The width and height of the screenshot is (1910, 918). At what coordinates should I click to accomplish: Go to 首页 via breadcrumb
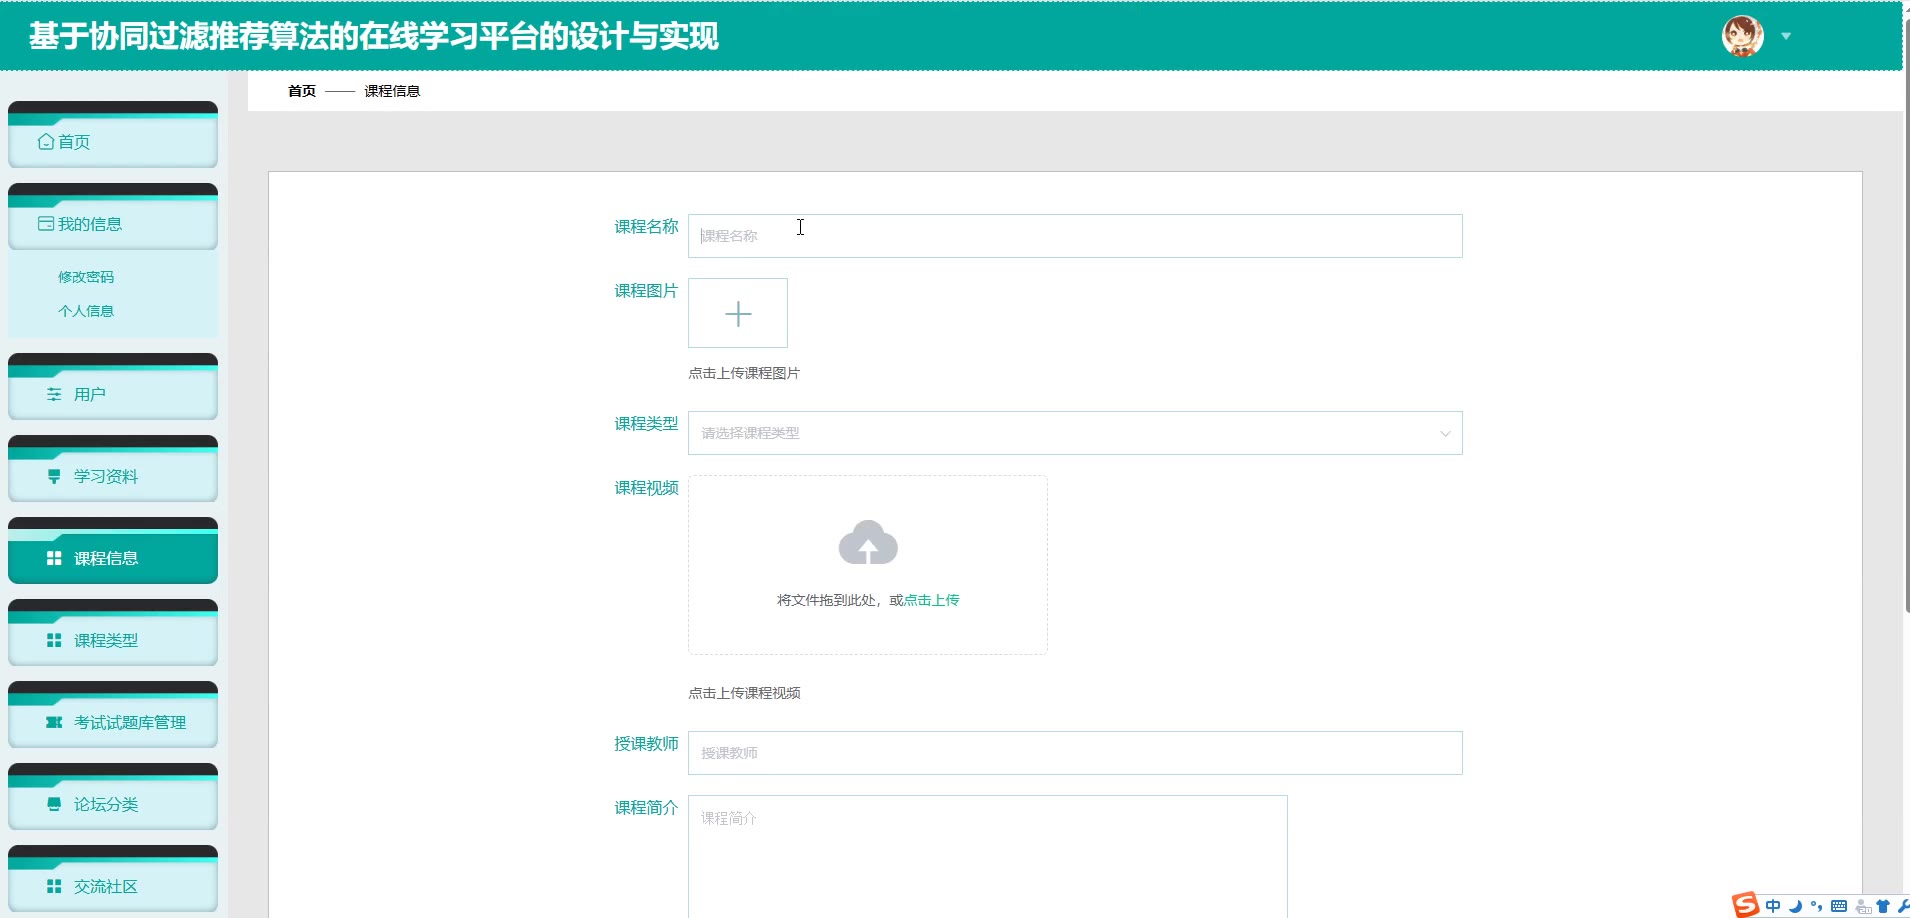click(x=302, y=91)
